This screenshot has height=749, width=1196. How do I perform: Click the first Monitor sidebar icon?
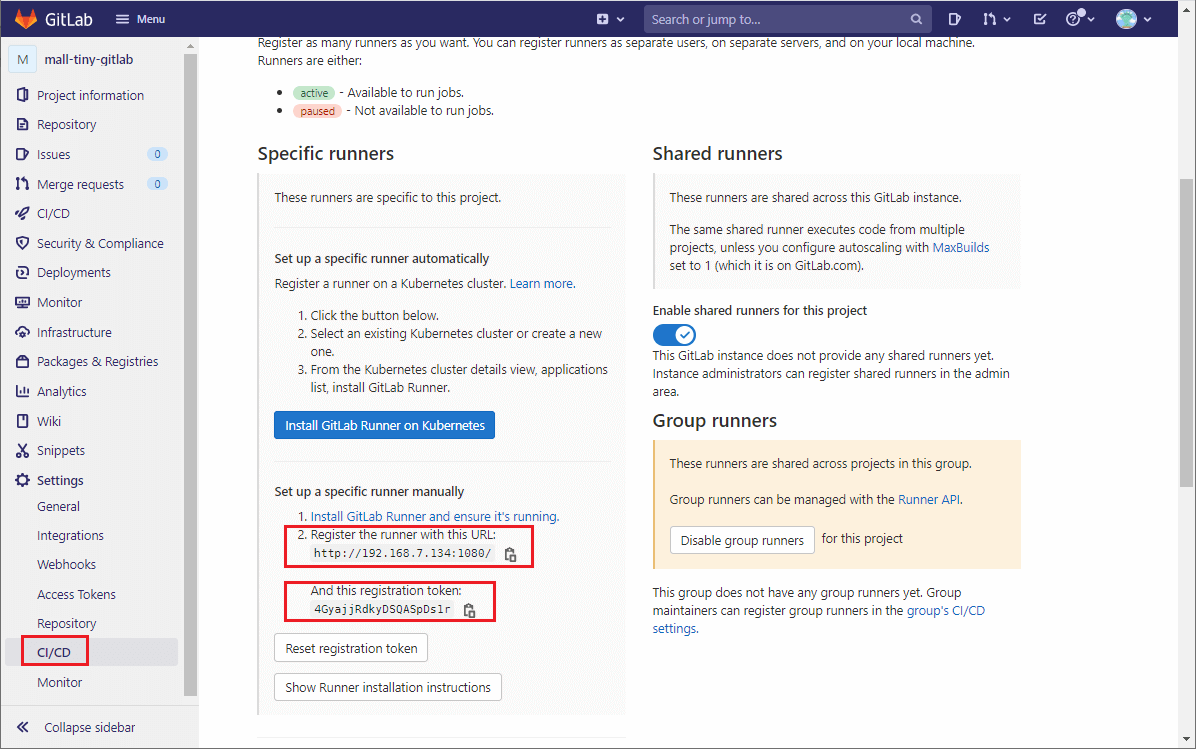point(22,302)
